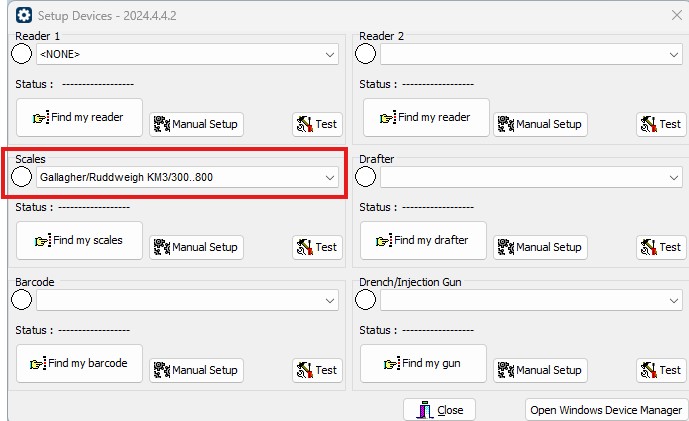
Task: Open Manual Setup for Barcode
Action: click(x=196, y=370)
